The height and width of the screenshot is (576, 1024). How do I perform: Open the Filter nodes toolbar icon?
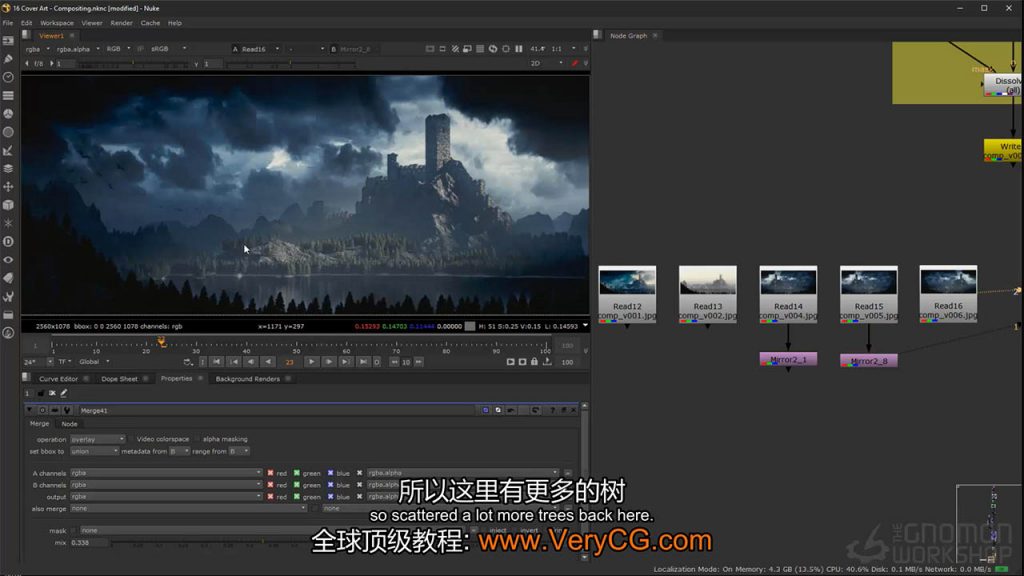(8, 132)
